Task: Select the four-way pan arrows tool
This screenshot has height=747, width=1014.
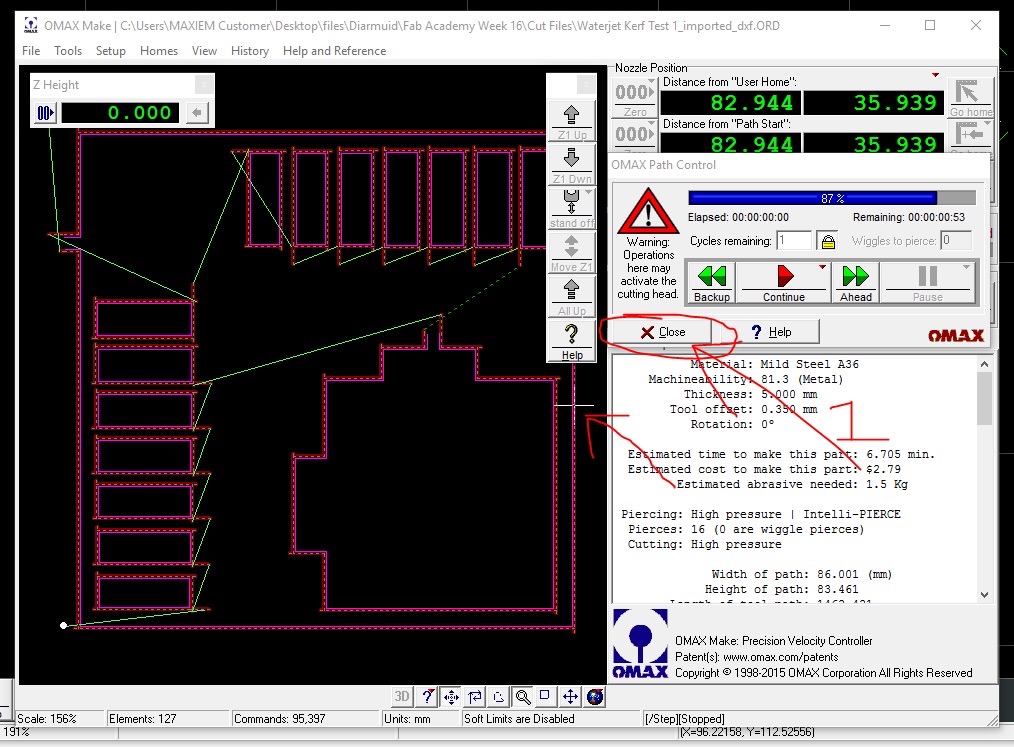Action: [451, 697]
